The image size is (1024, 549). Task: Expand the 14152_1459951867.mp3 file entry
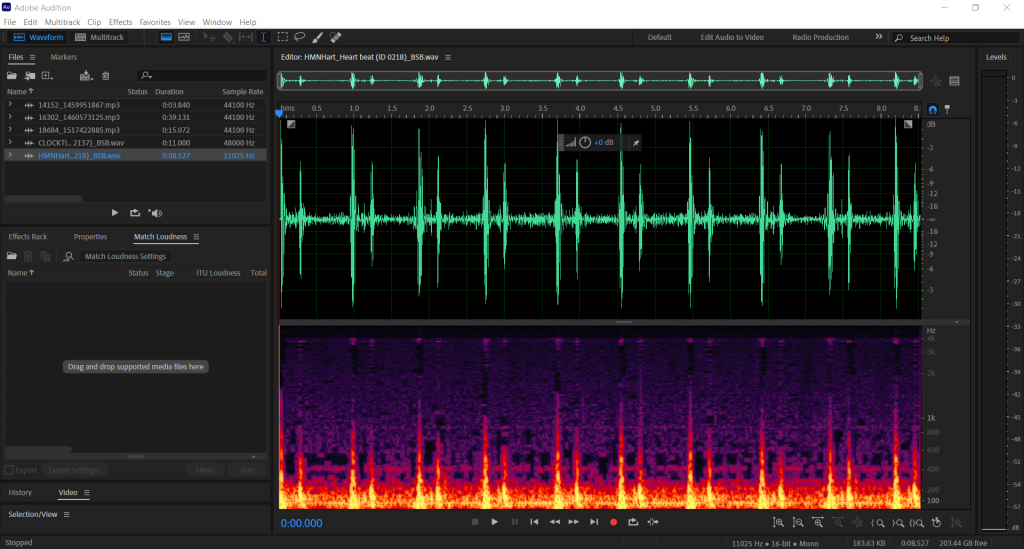[10, 104]
